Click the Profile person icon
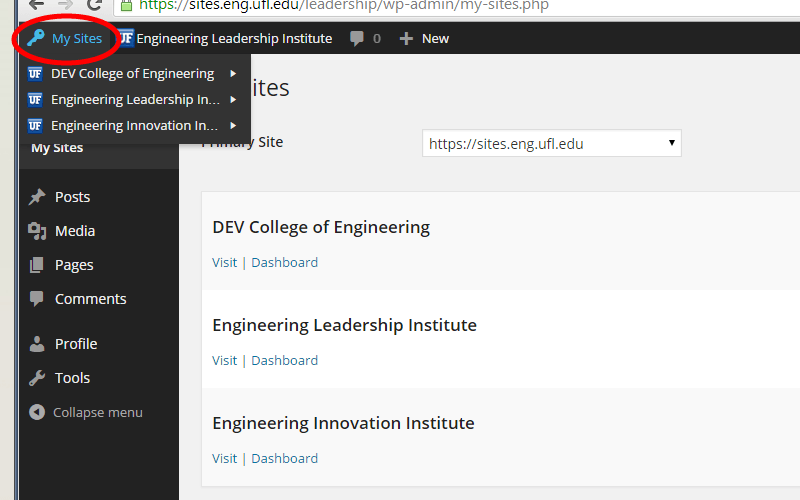 37,344
